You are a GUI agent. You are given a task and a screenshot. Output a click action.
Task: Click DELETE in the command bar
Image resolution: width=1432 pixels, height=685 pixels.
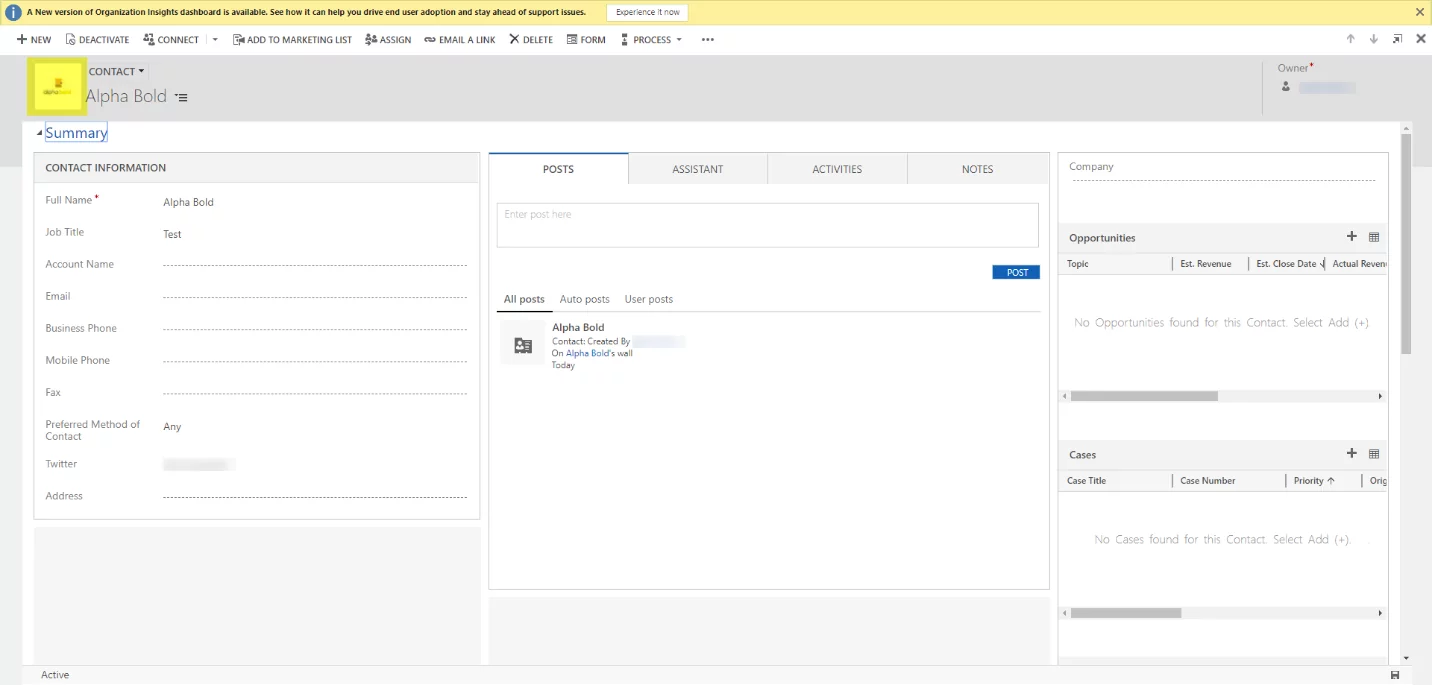tap(530, 40)
